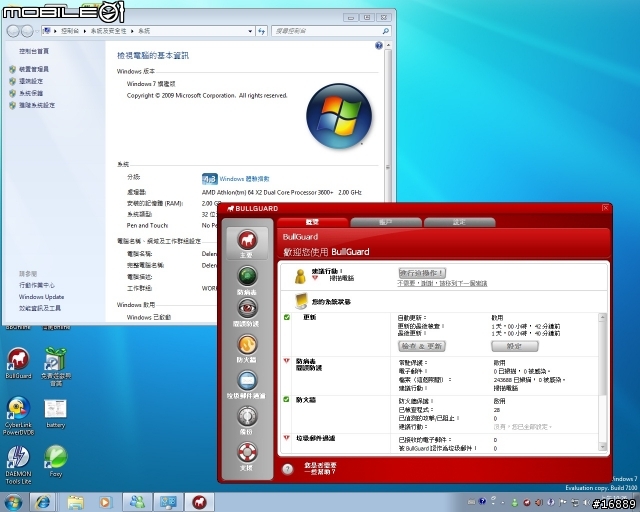Open Windows Explorer folder on the taskbar
This screenshot has height=512, width=640.
(x=76, y=502)
